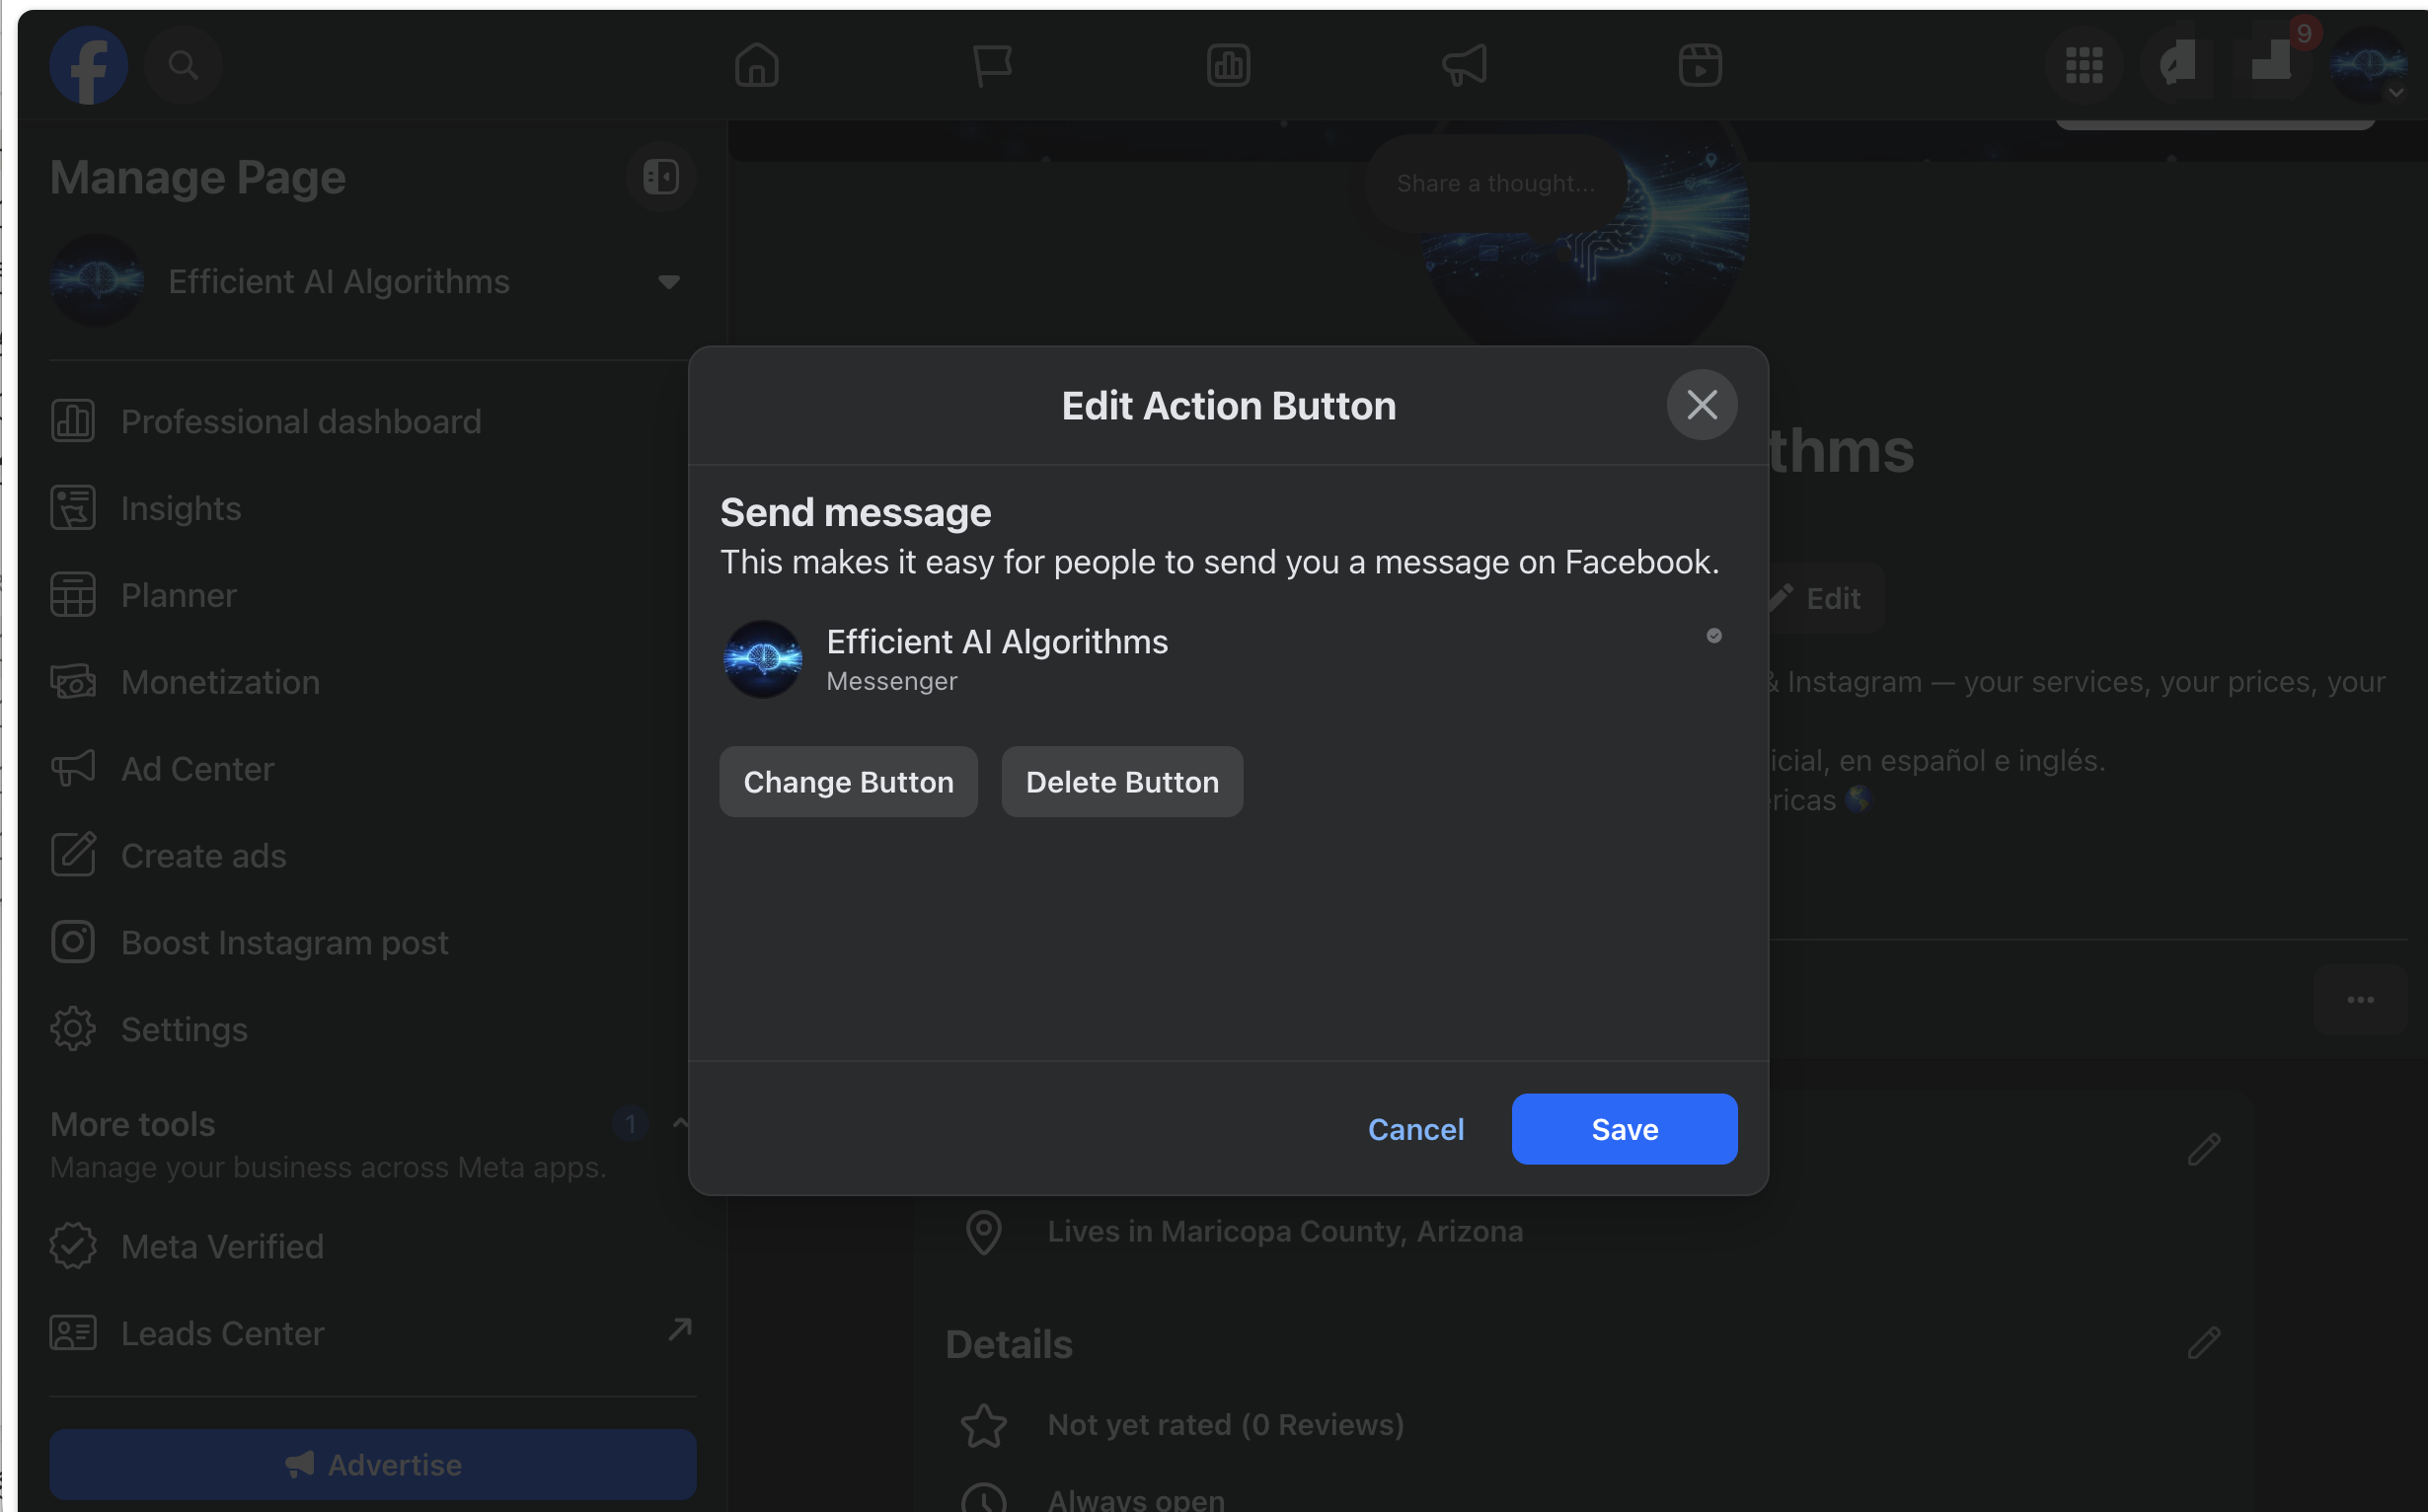
Task: Click the Efficient AI Algorithms avatar in dialog
Action: [x=763, y=660]
